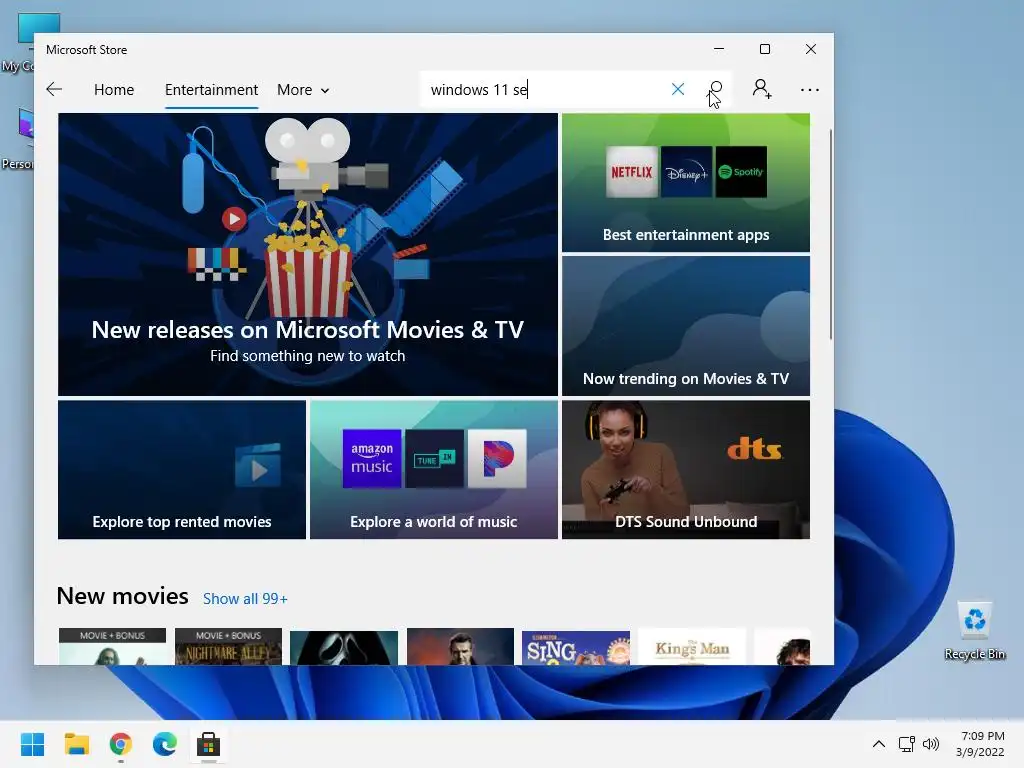Show hidden system tray icons
Screen dimensions: 1024x768
[879, 744]
